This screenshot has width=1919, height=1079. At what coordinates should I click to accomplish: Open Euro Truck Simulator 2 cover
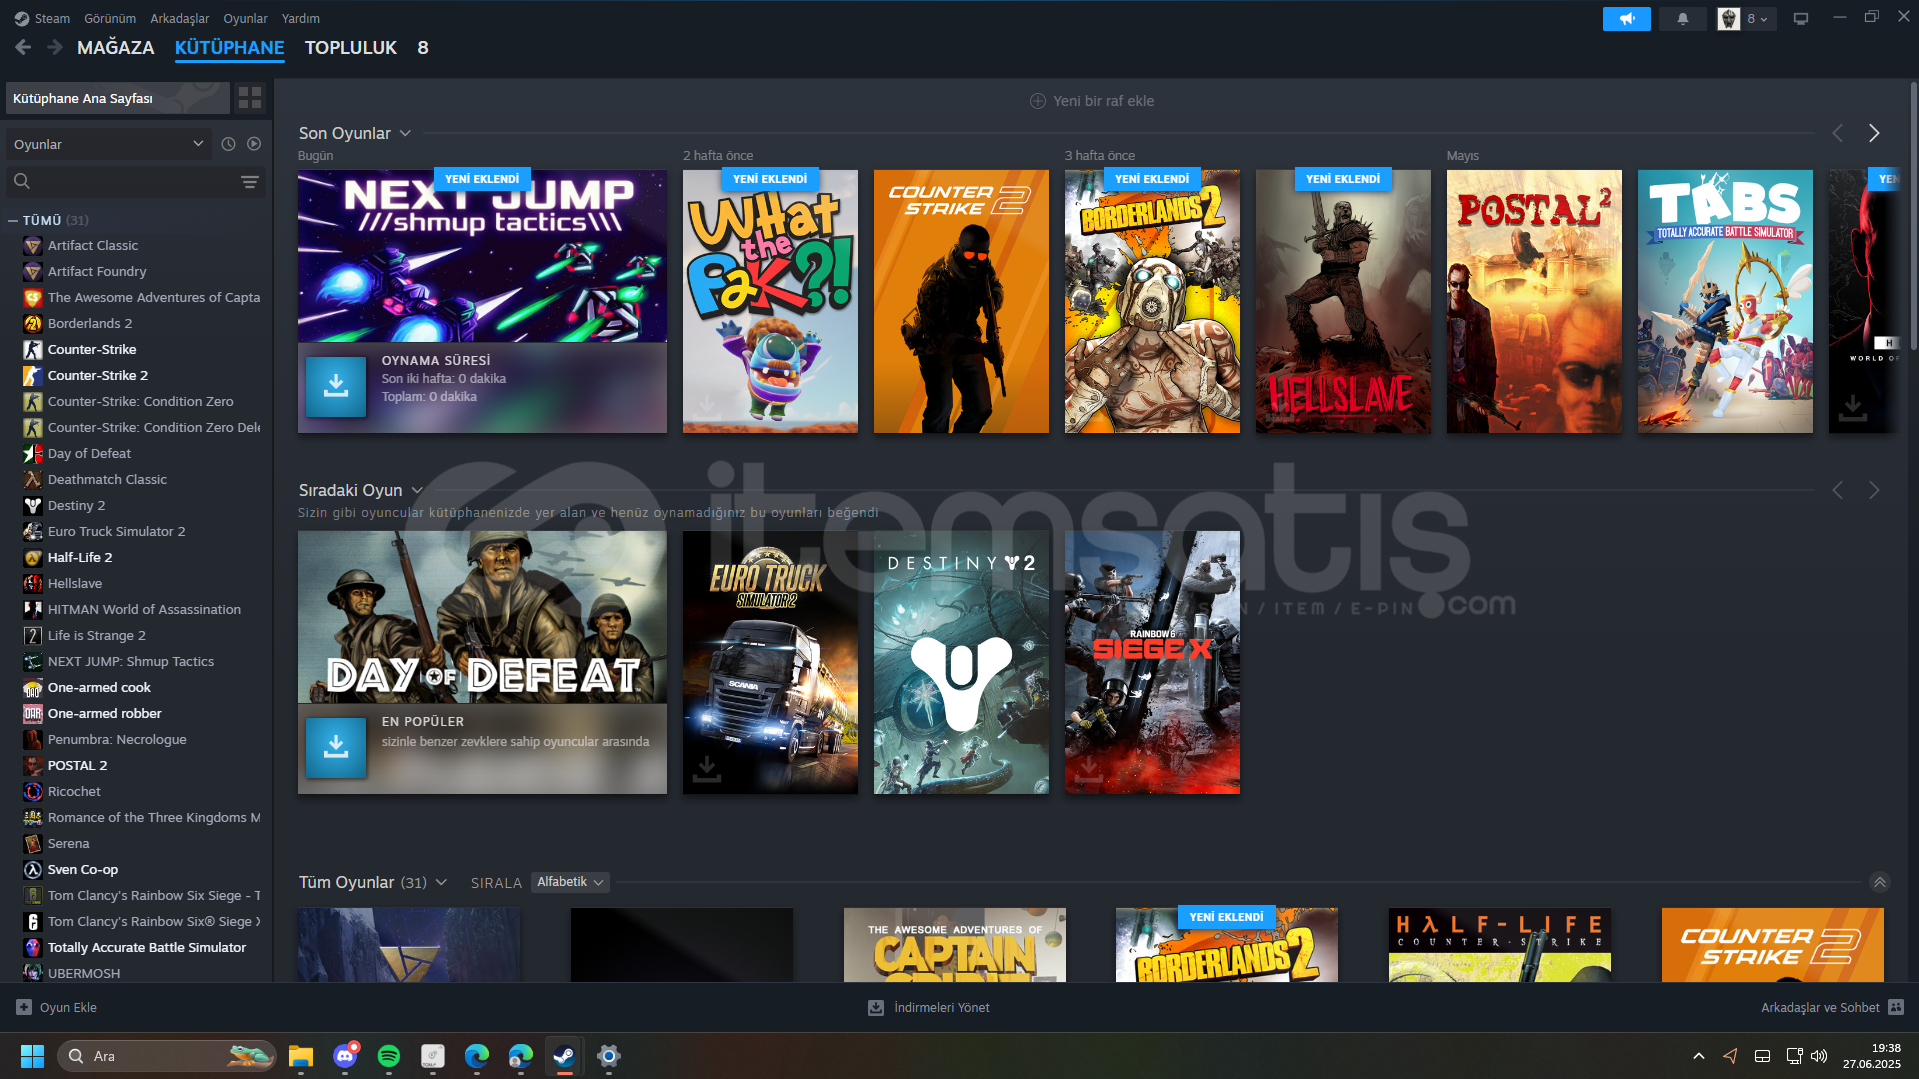click(x=770, y=662)
